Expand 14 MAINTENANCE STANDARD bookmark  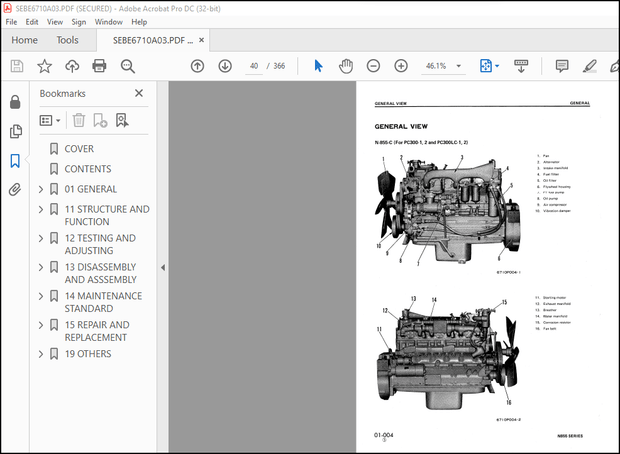click(41, 296)
